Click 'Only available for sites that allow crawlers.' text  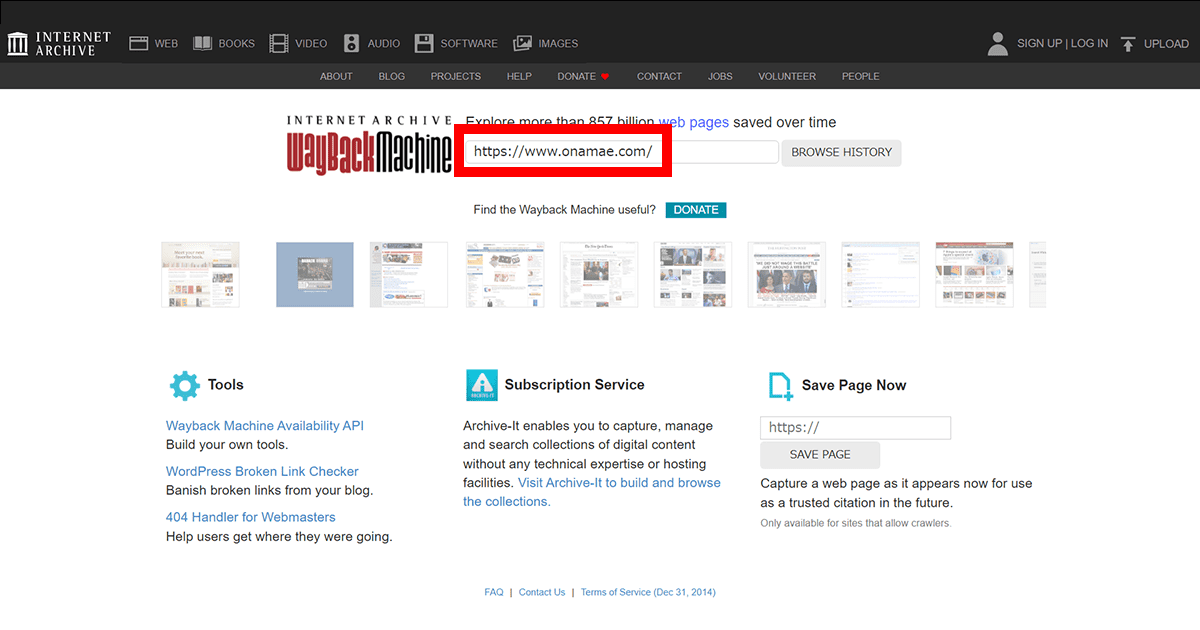856,523
